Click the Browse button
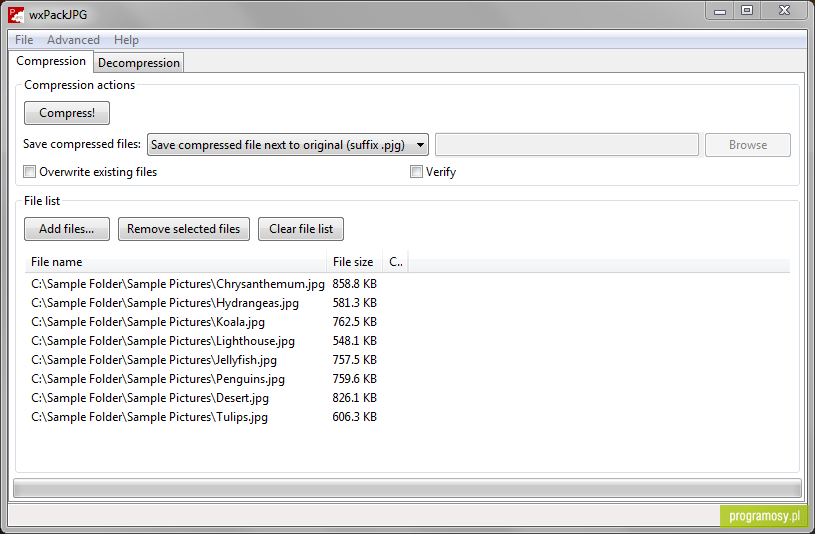The image size is (815, 534). click(x=747, y=145)
